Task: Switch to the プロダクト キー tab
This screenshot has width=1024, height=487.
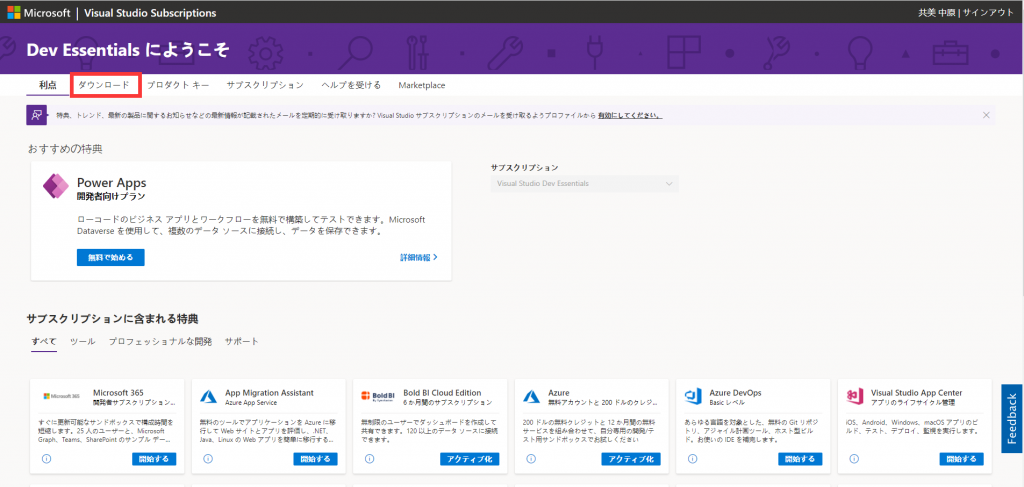Action: pyautogui.click(x=178, y=85)
